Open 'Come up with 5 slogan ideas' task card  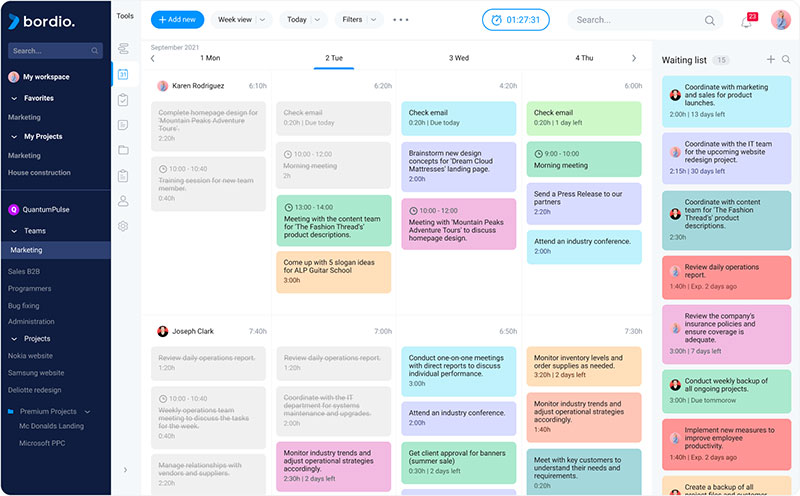334,272
